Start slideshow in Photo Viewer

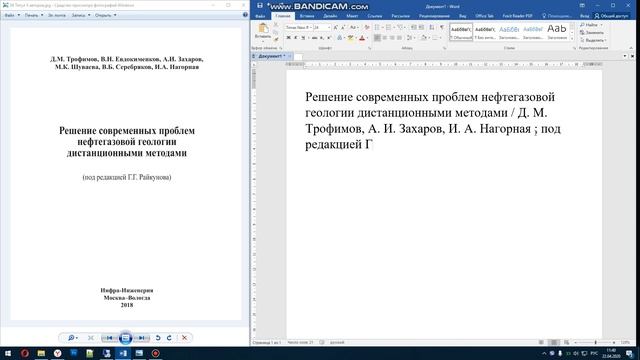[x=125, y=338]
